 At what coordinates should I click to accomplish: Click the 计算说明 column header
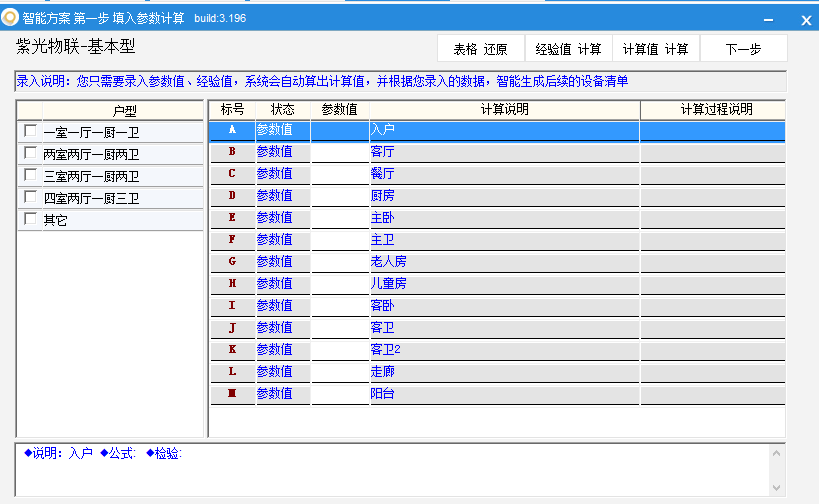504,109
